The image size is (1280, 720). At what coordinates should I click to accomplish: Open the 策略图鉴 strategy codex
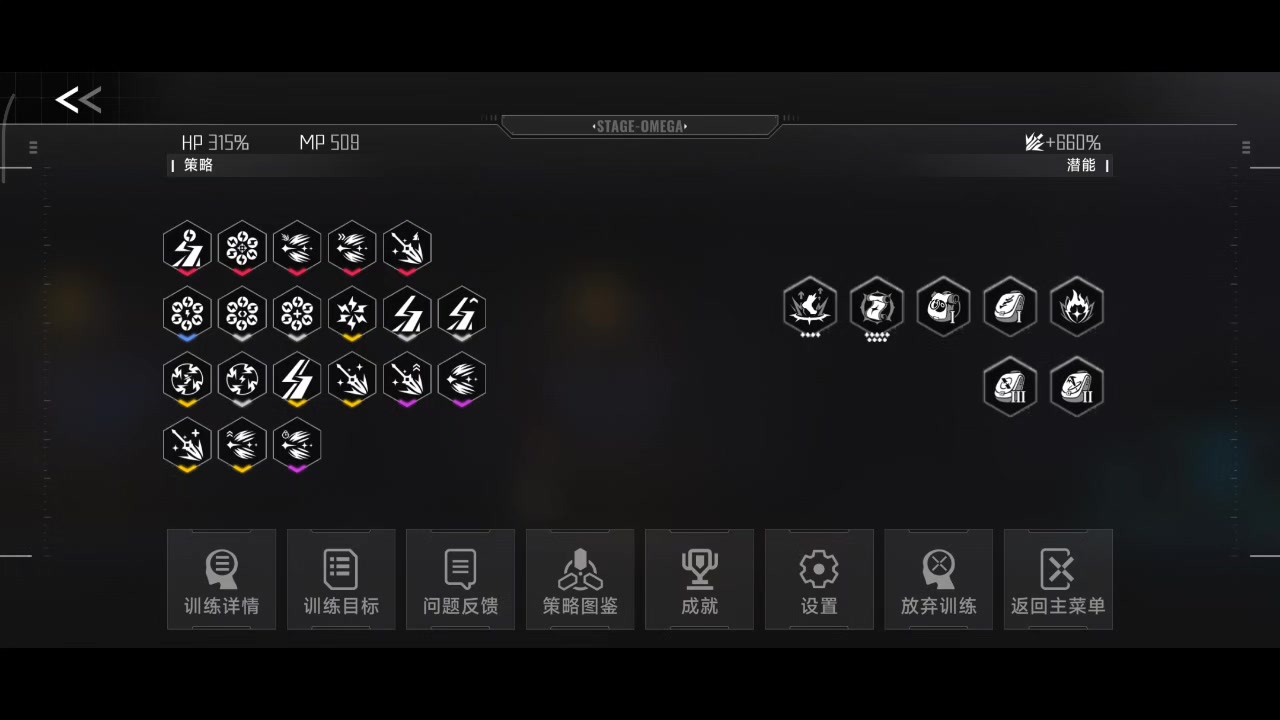[x=580, y=580]
